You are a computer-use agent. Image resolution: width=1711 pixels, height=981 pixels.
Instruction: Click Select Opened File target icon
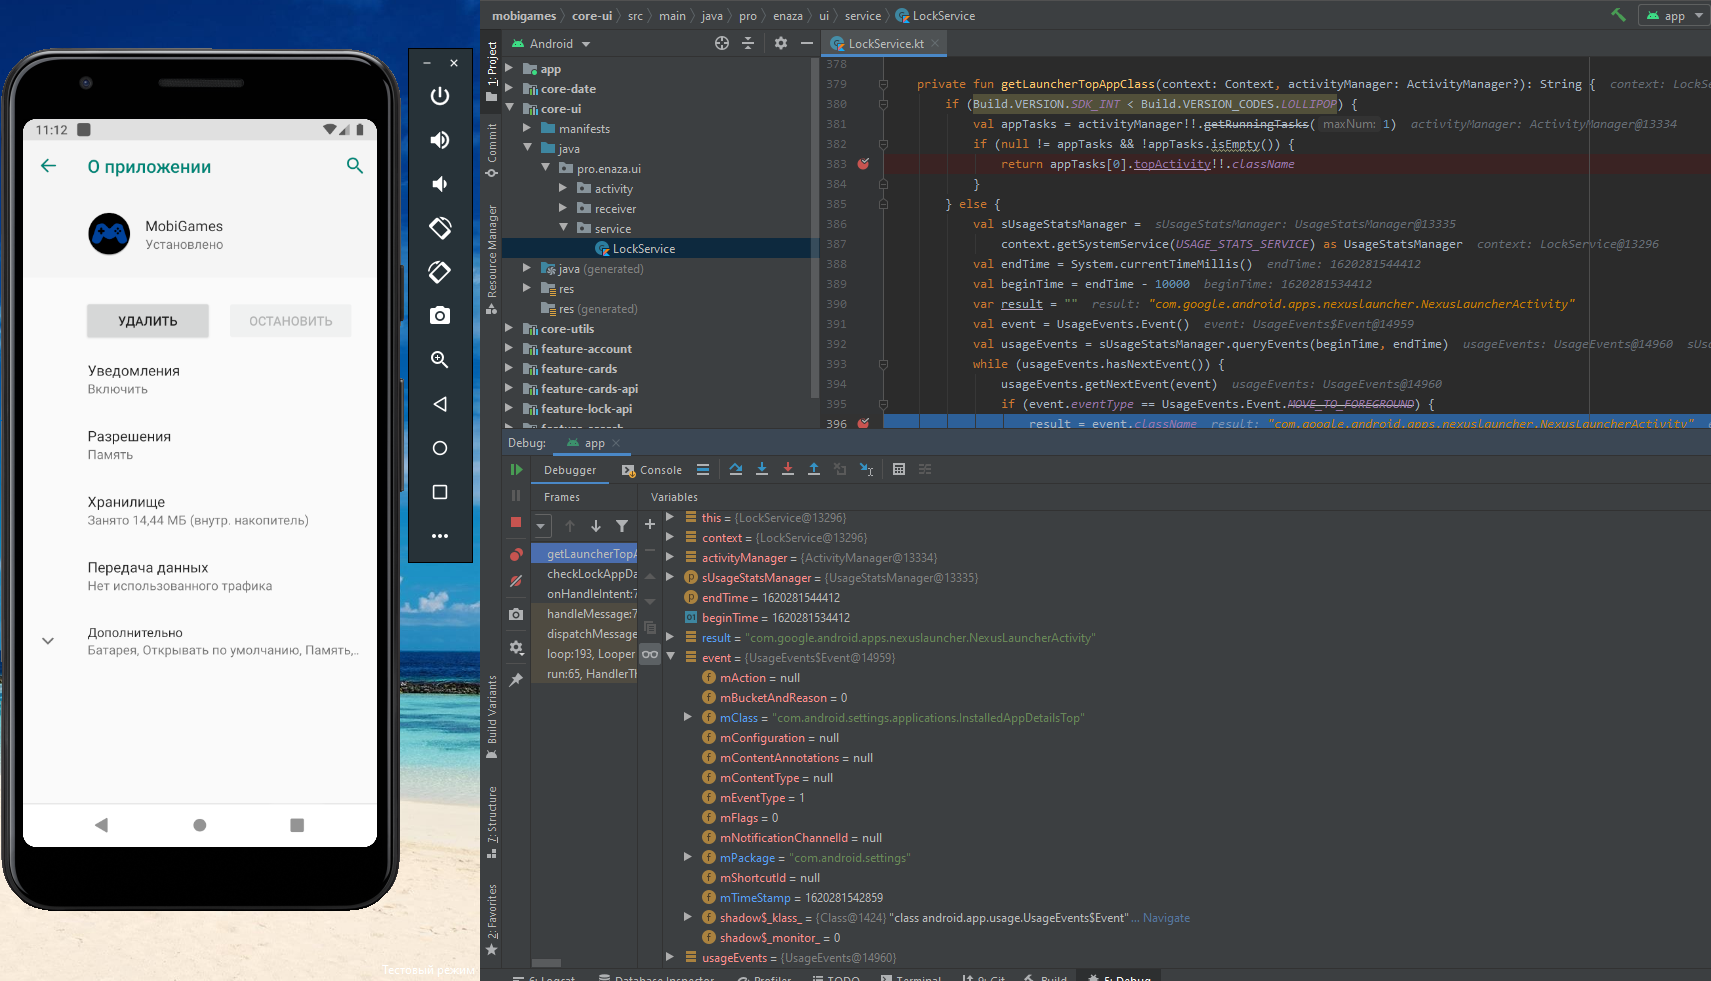click(x=722, y=43)
